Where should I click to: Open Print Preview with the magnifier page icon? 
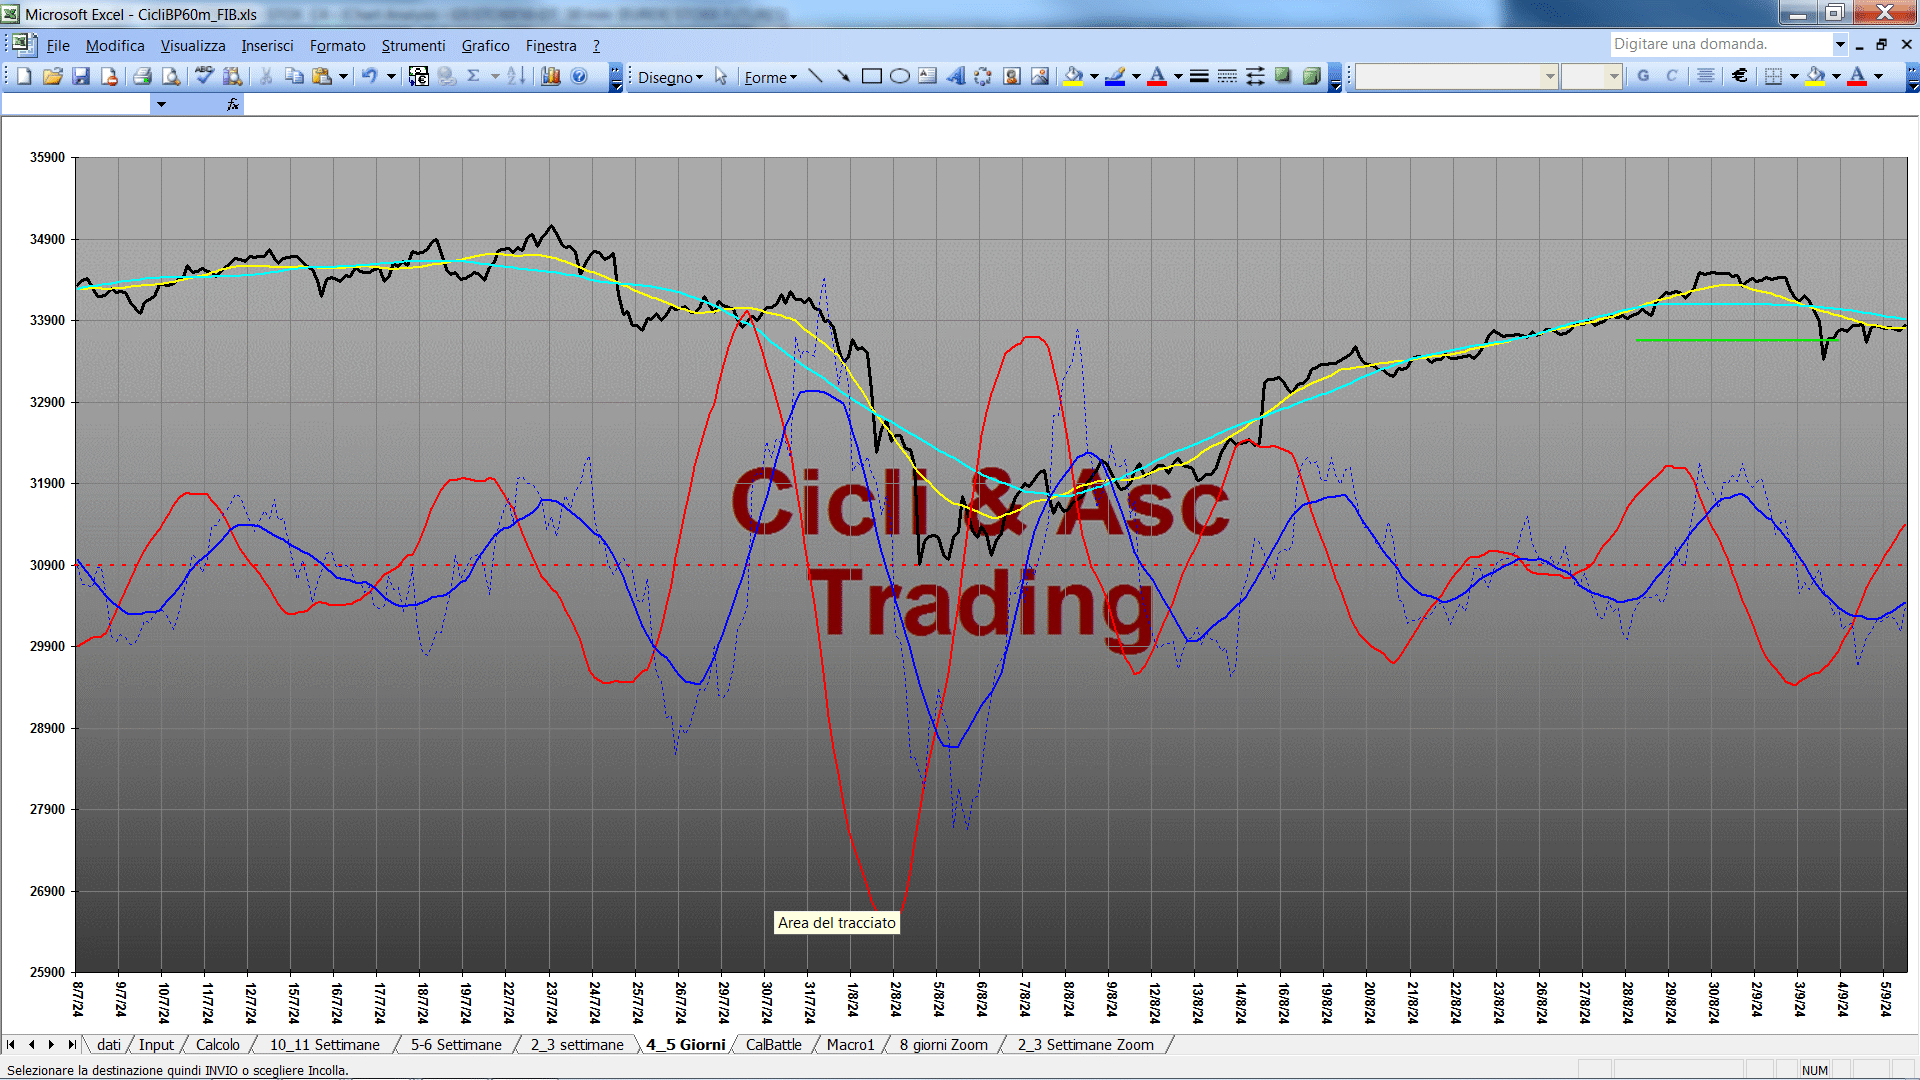(171, 76)
